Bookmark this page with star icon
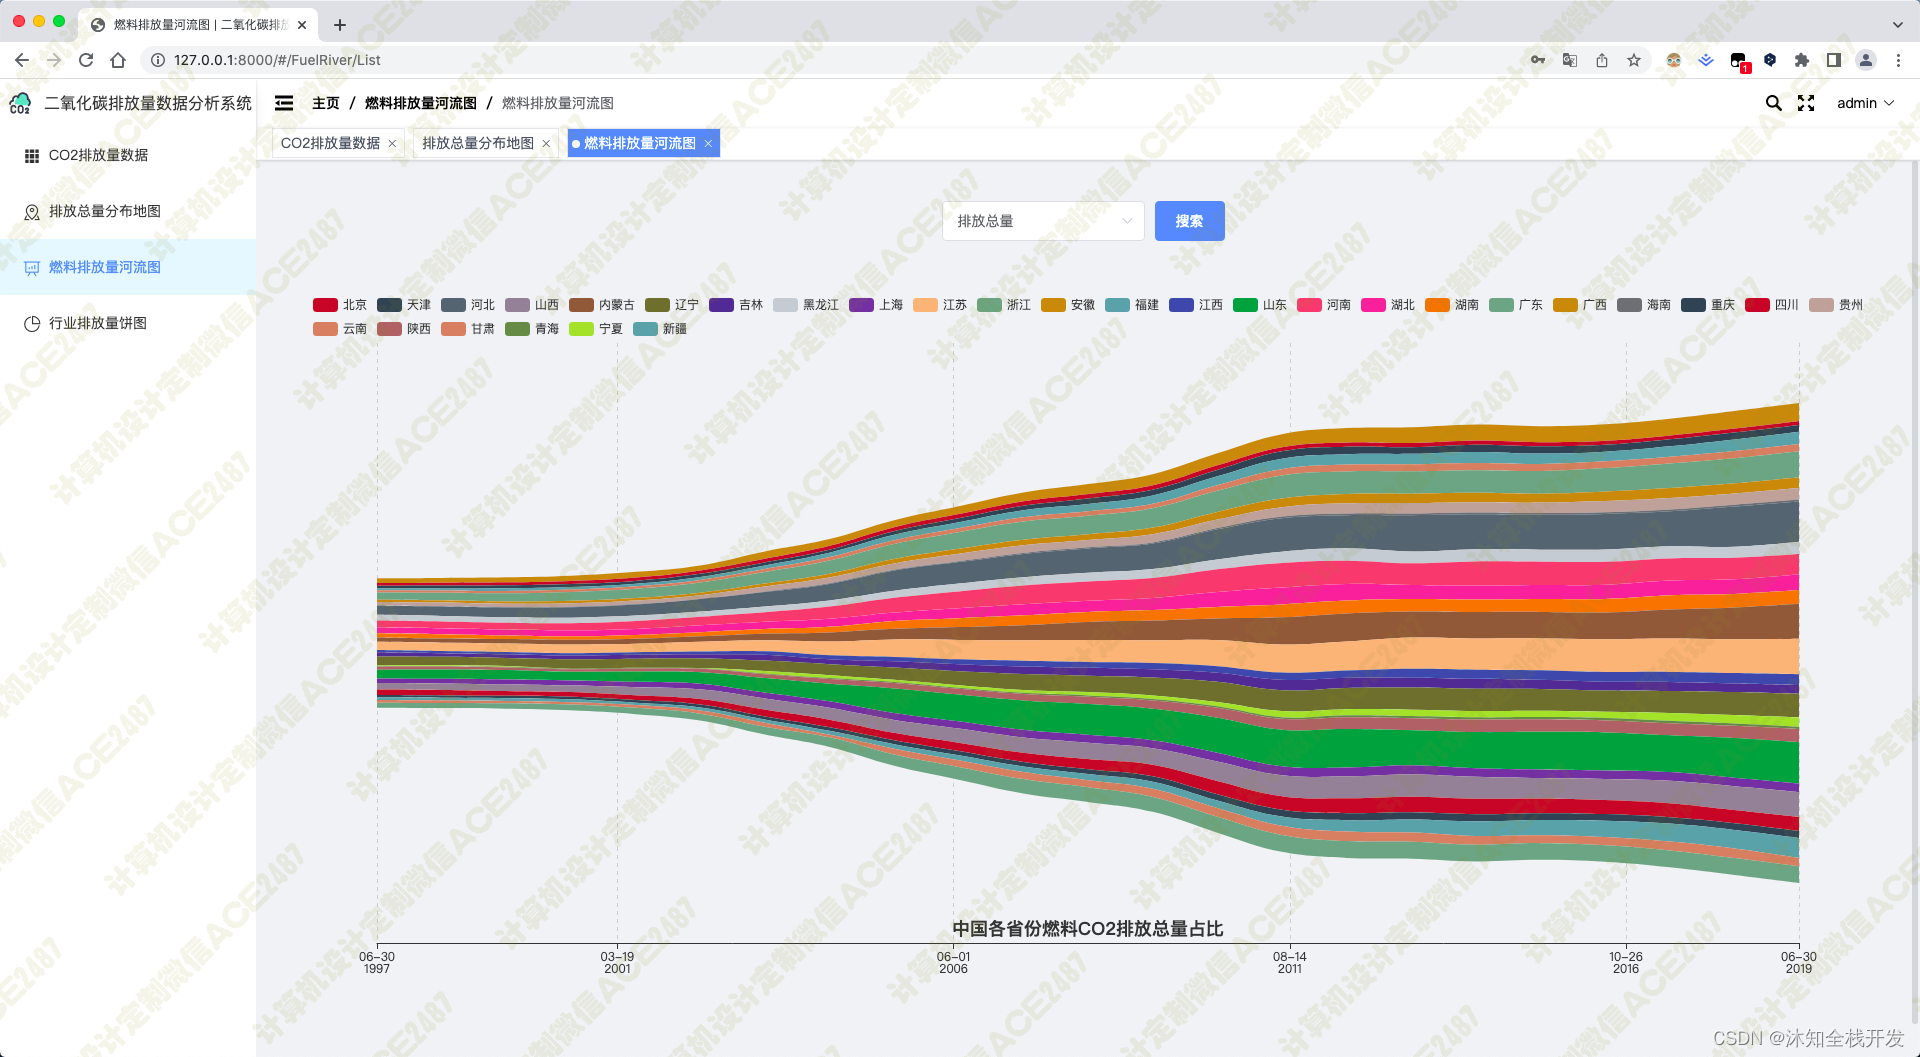This screenshot has height=1057, width=1920. [x=1634, y=60]
